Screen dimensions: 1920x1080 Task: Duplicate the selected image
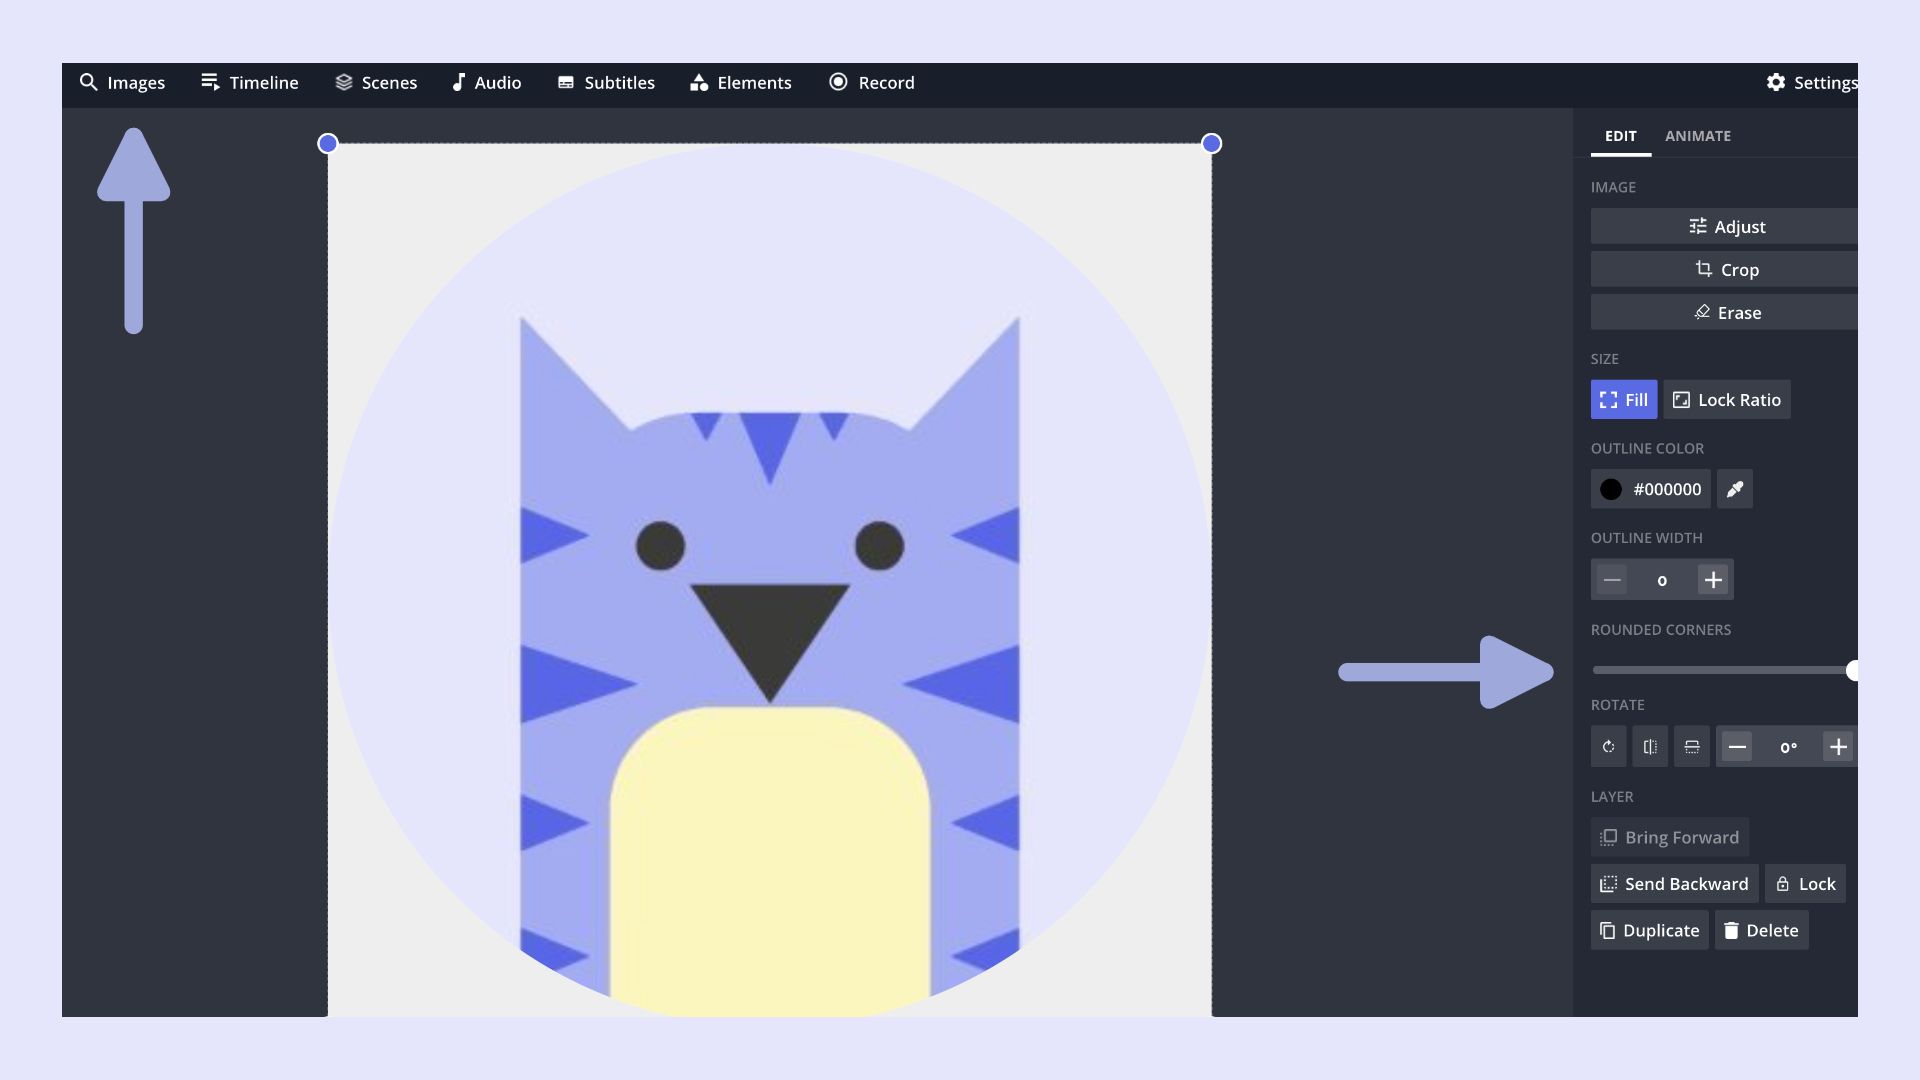click(1649, 931)
